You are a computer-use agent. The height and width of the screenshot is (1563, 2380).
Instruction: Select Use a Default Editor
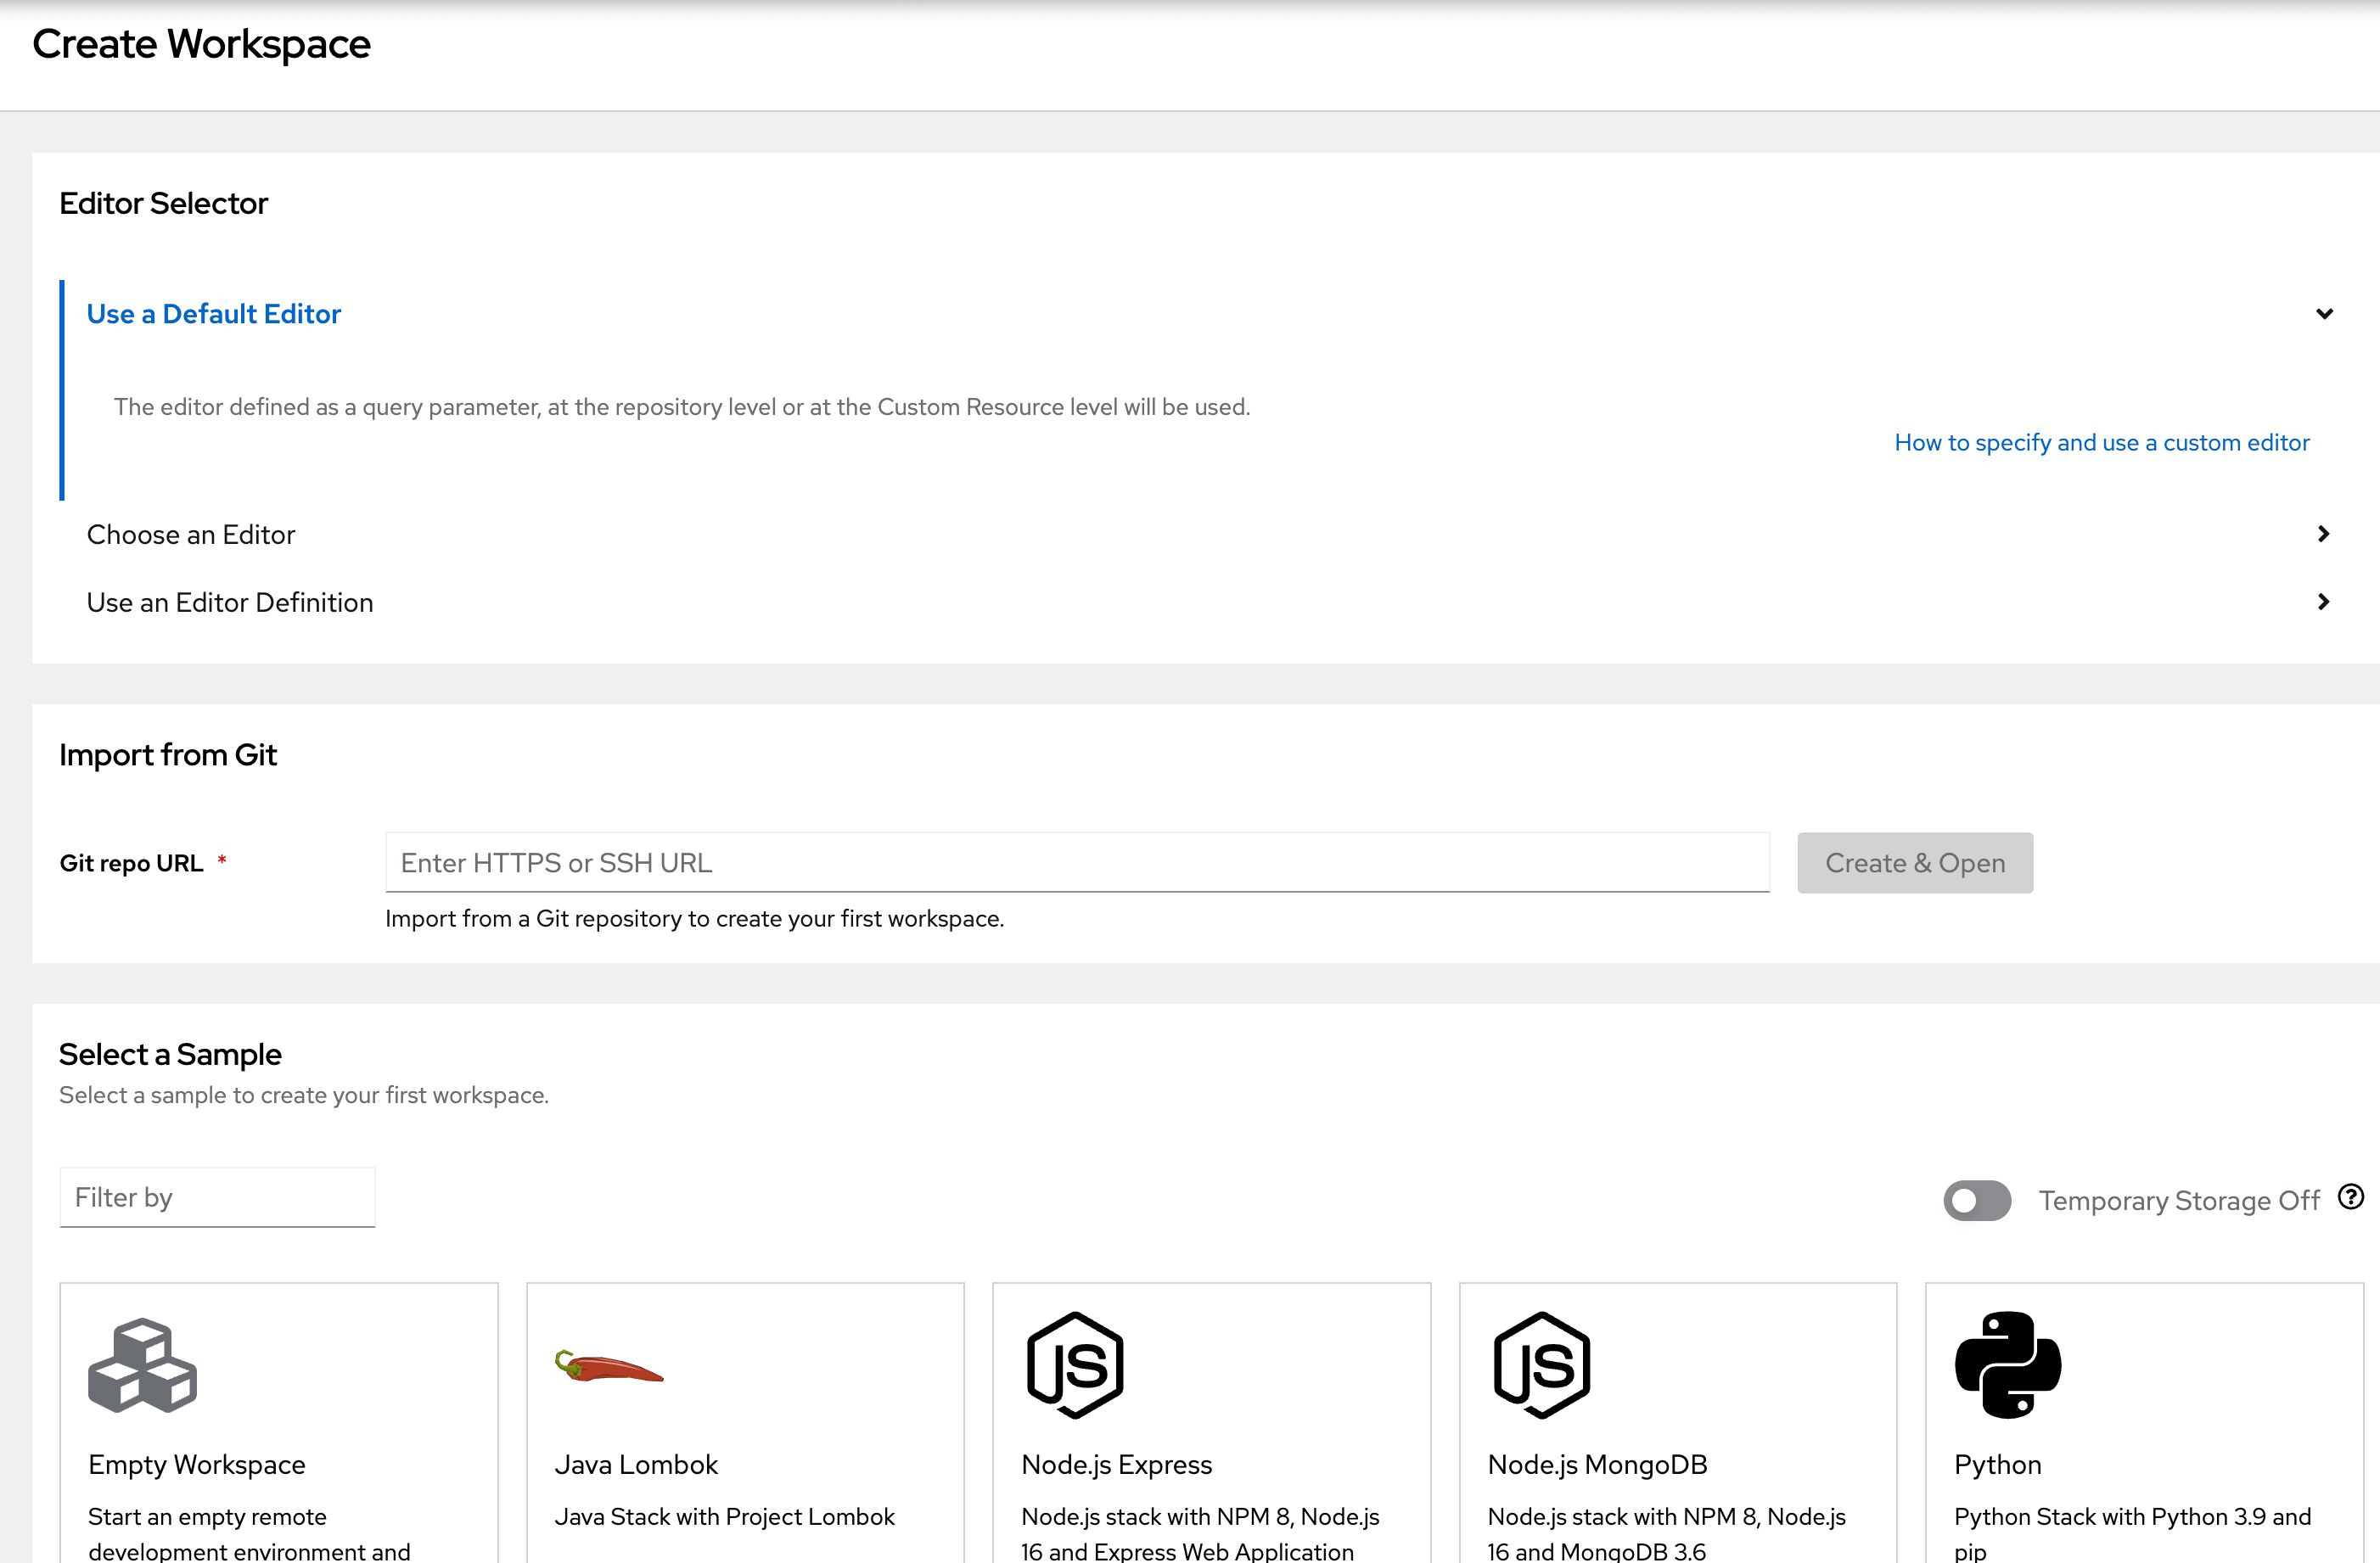point(213,313)
